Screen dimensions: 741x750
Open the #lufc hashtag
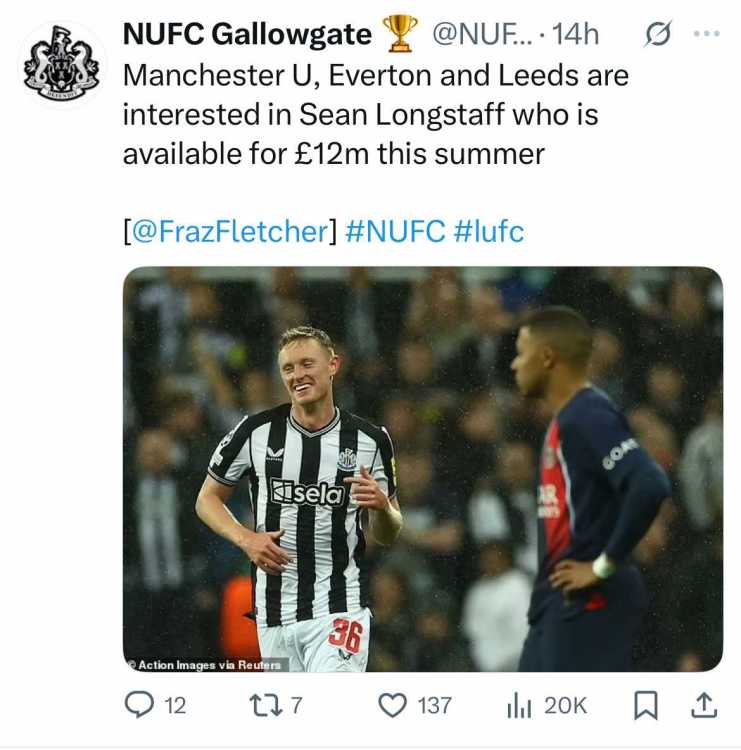pyautogui.click(x=488, y=231)
